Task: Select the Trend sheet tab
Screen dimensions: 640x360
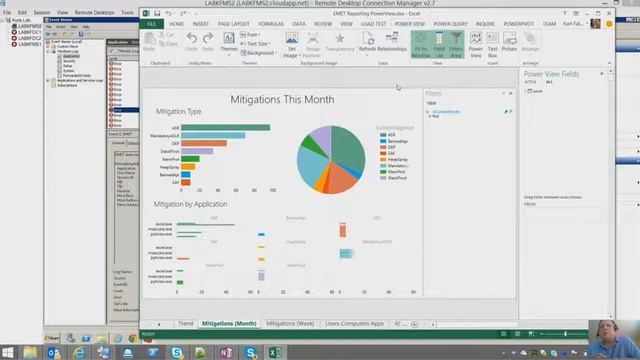Action: coord(185,324)
